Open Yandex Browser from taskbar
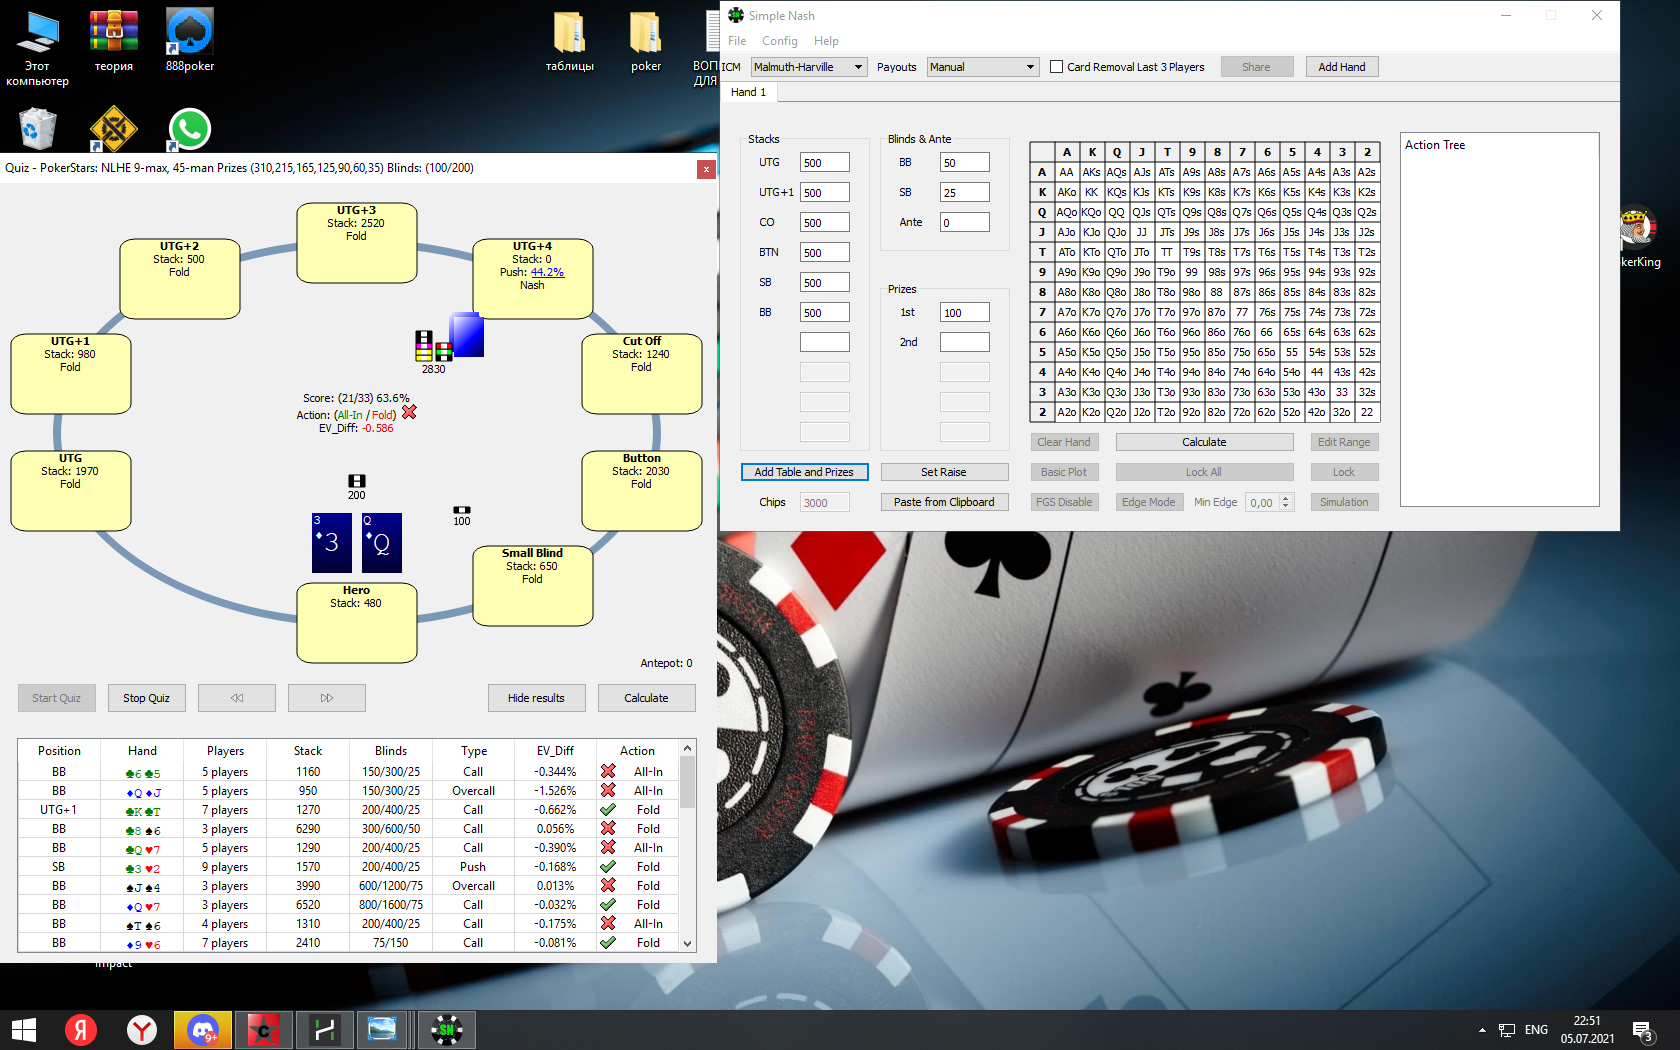 (x=142, y=1030)
